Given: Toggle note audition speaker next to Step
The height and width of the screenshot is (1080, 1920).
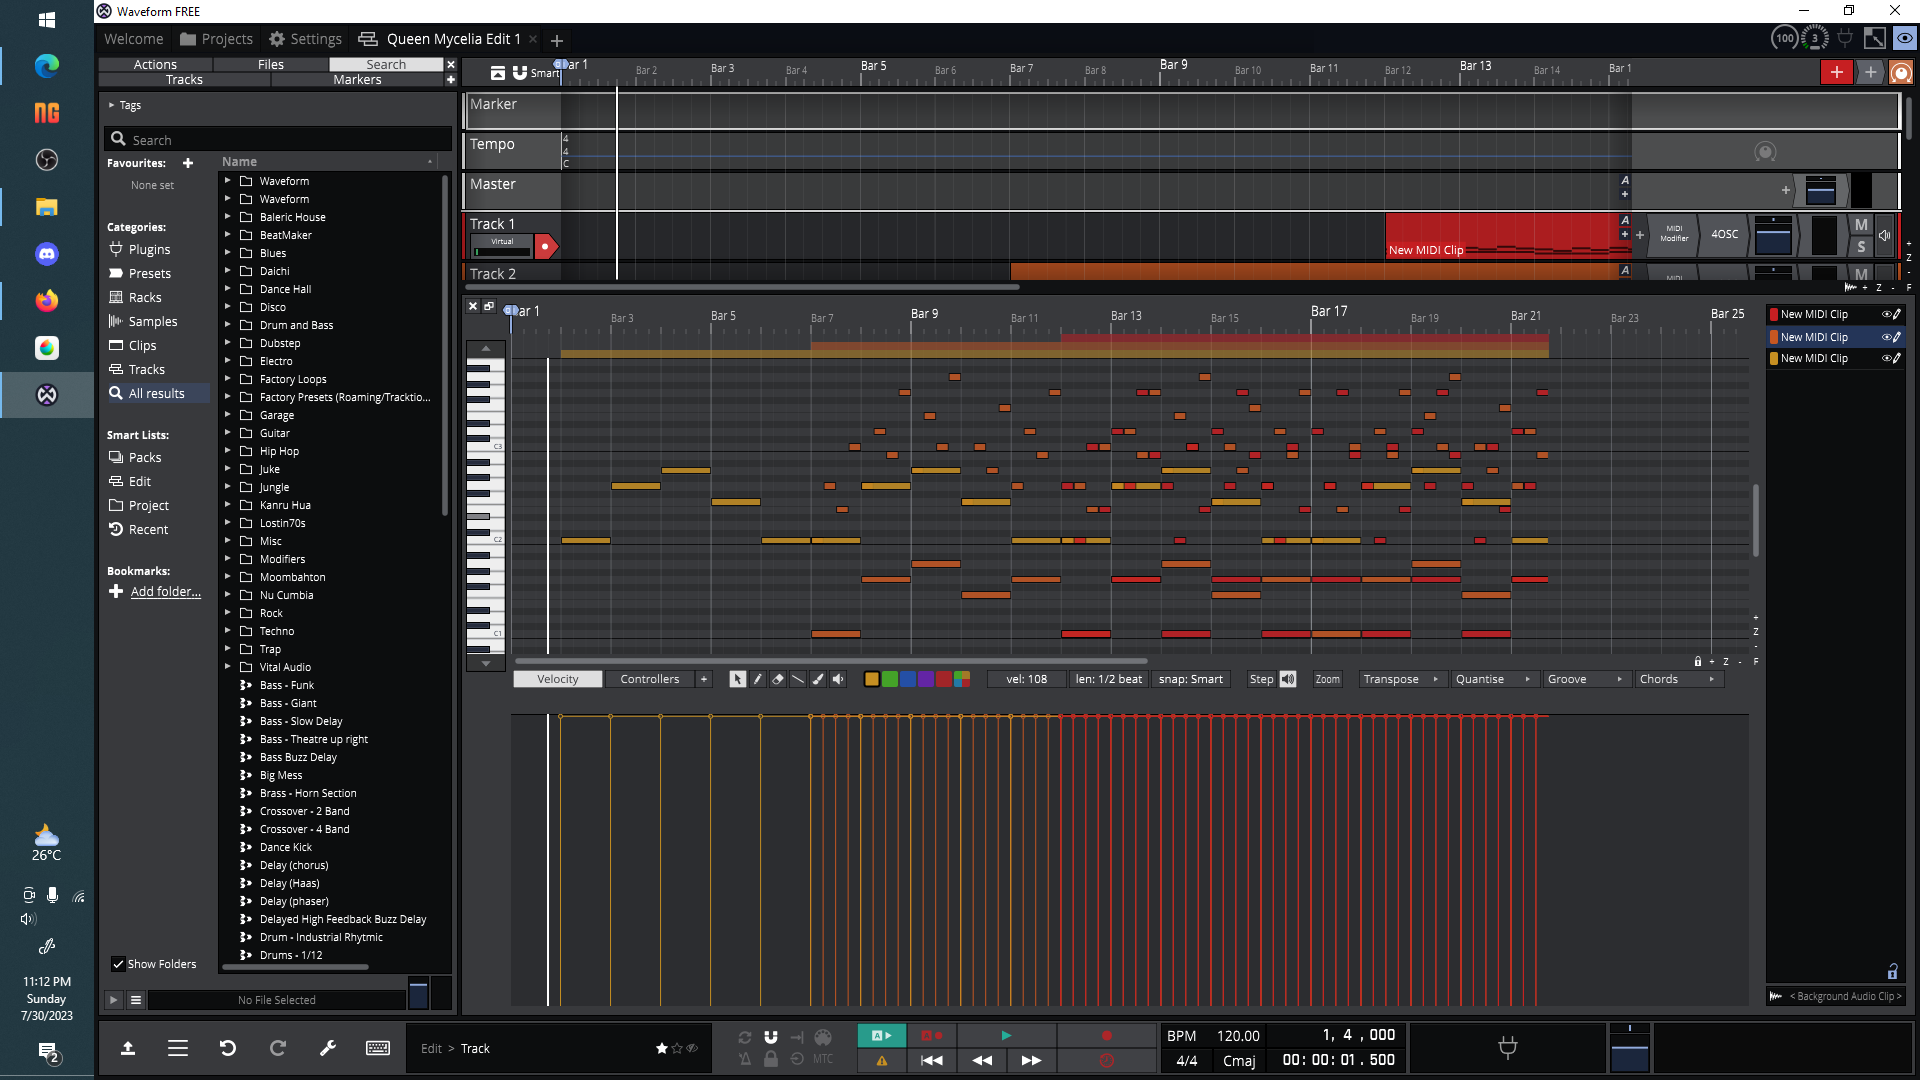Looking at the screenshot, I should 1288,680.
